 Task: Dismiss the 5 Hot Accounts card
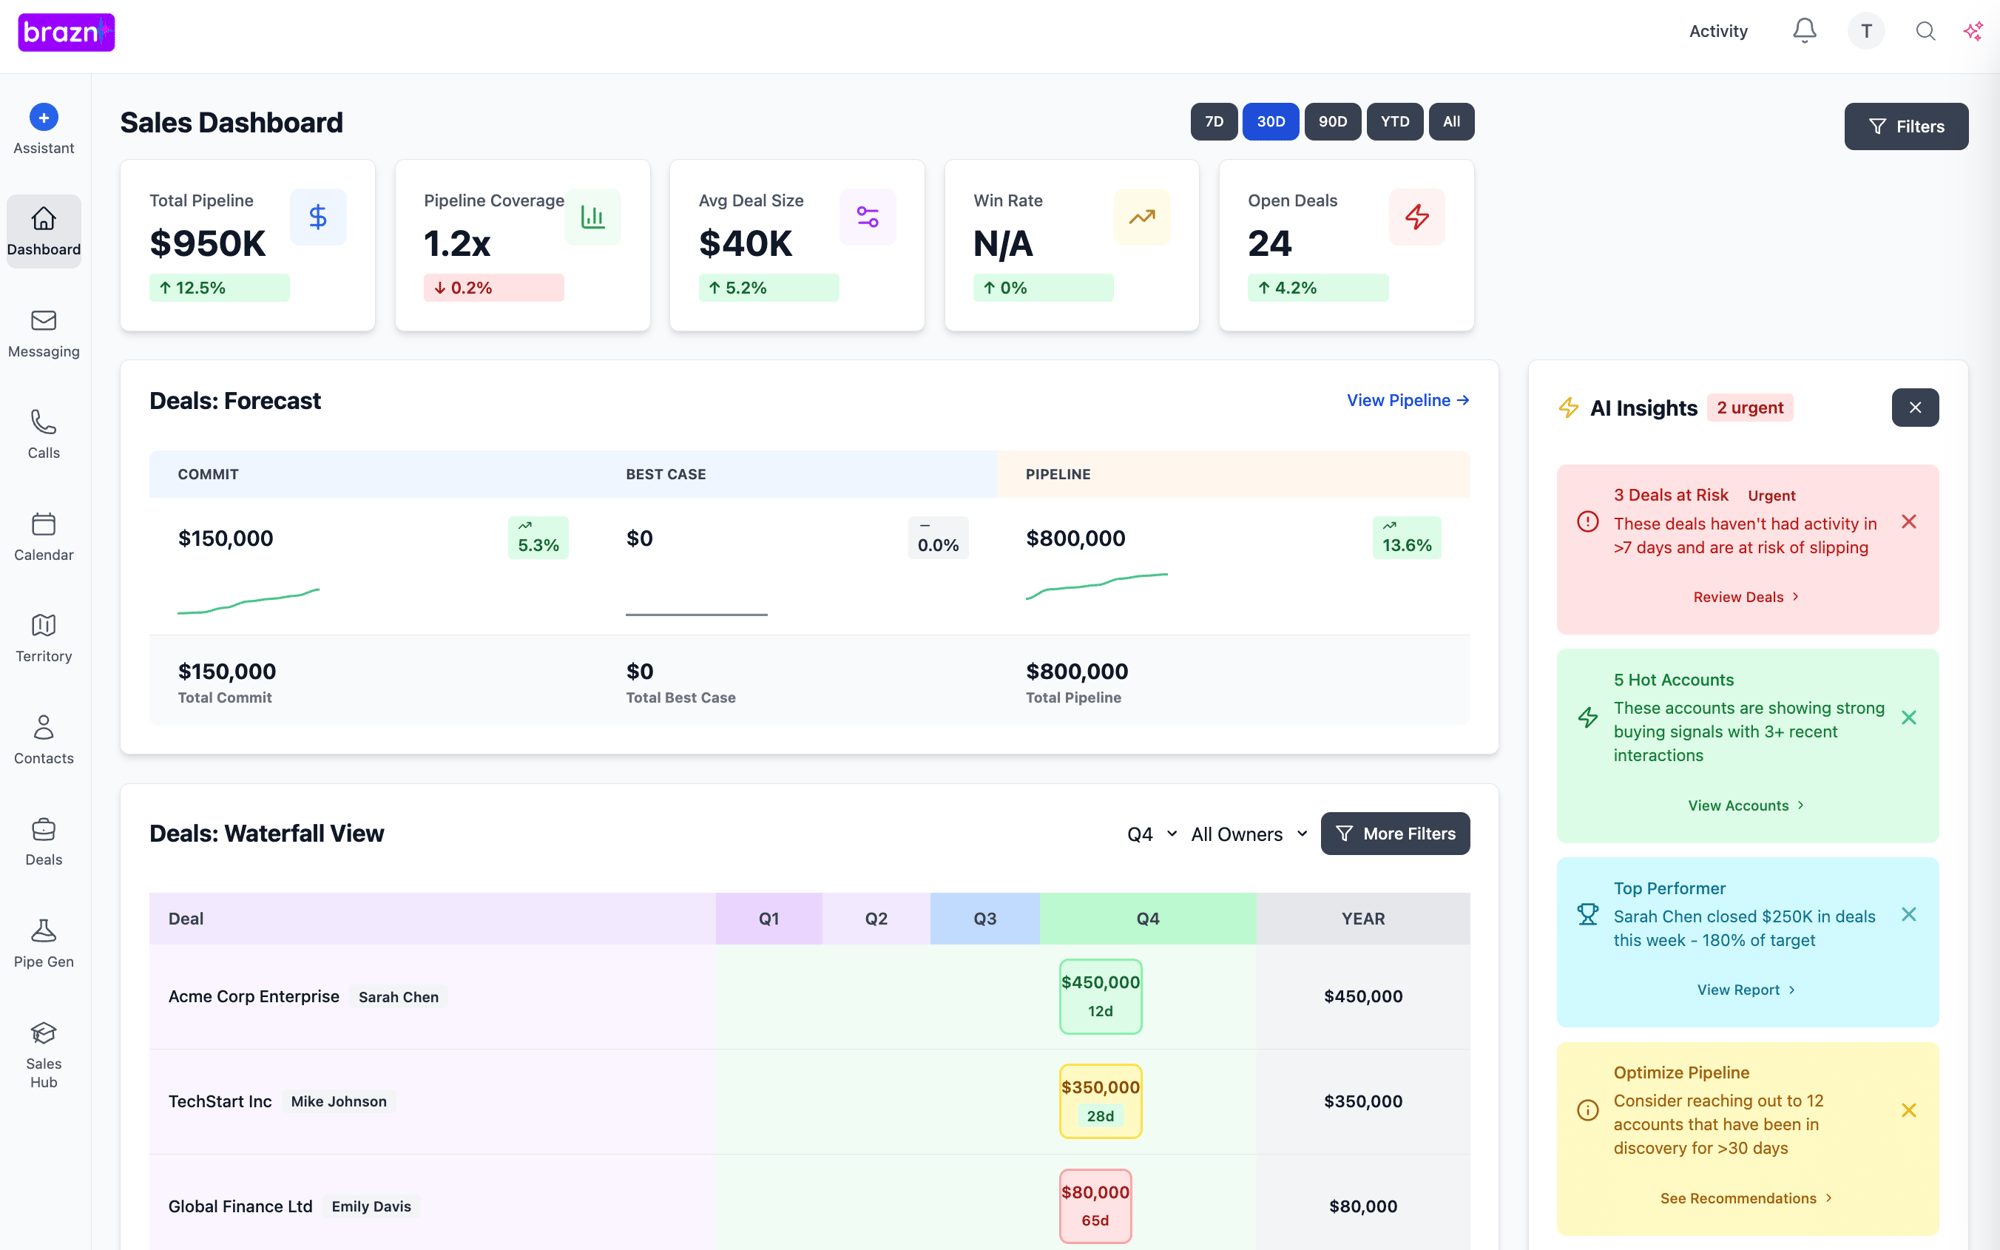click(x=1909, y=718)
